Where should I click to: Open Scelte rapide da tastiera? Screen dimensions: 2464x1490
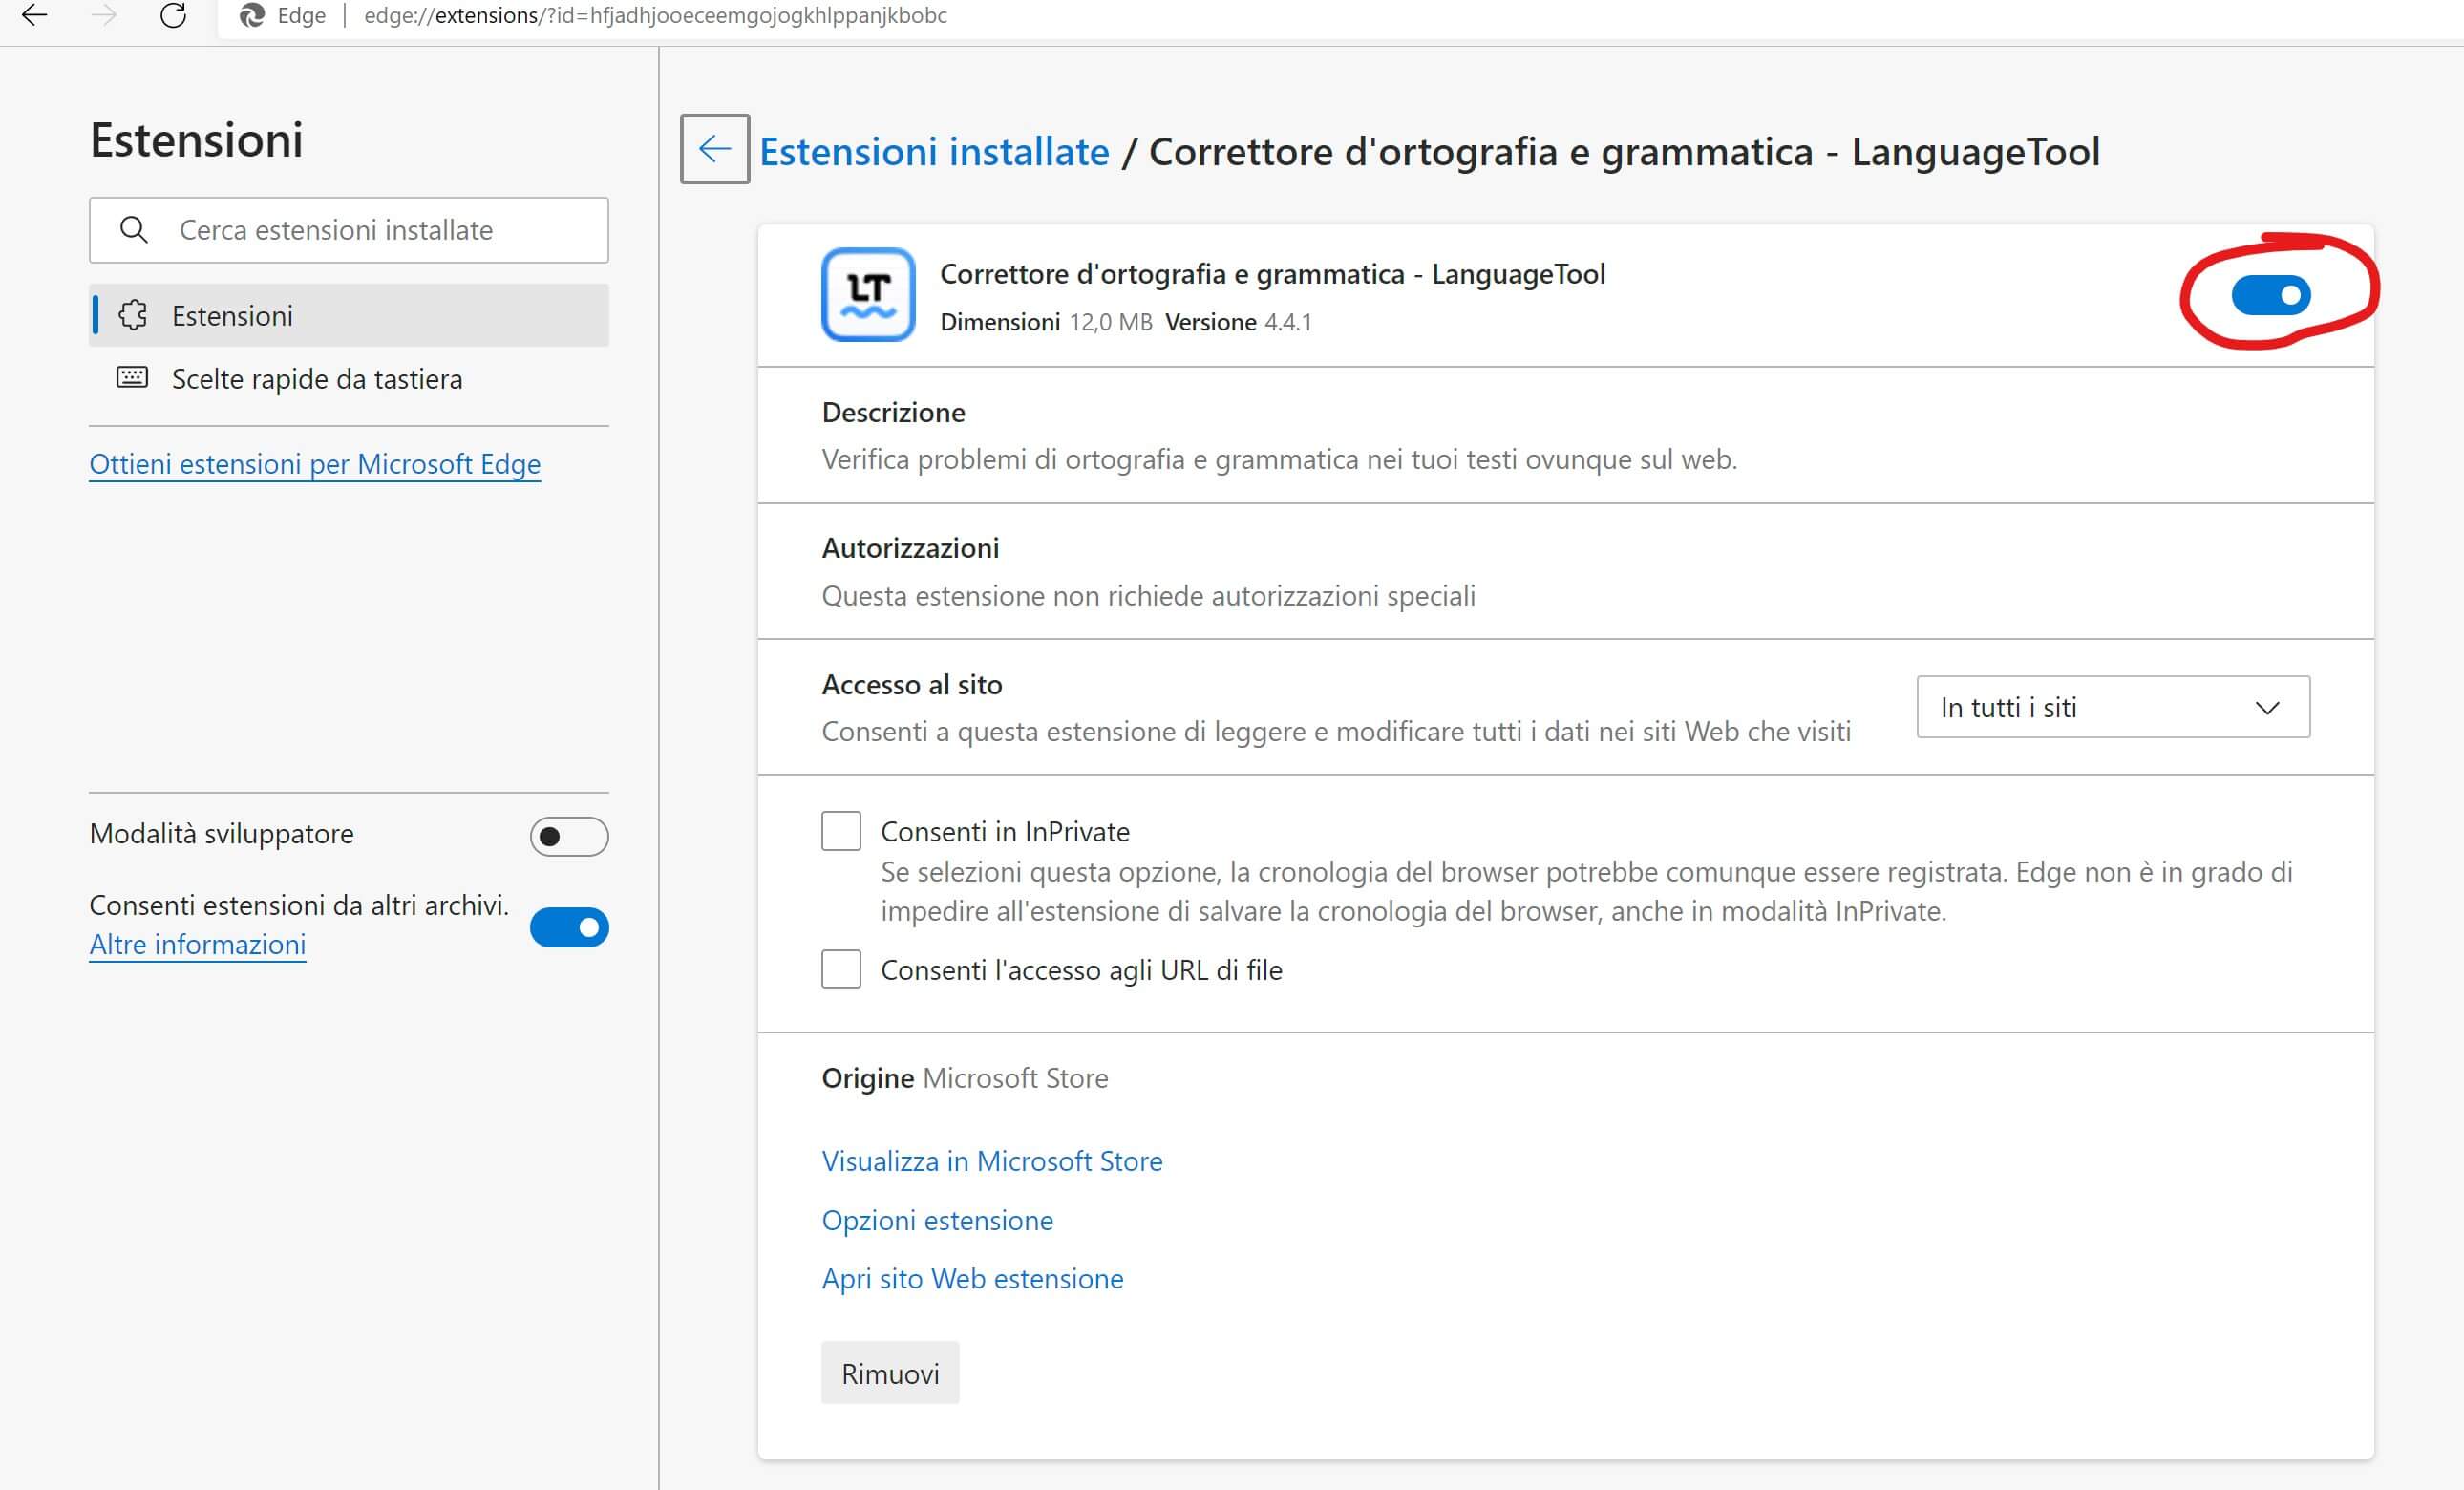click(x=316, y=379)
